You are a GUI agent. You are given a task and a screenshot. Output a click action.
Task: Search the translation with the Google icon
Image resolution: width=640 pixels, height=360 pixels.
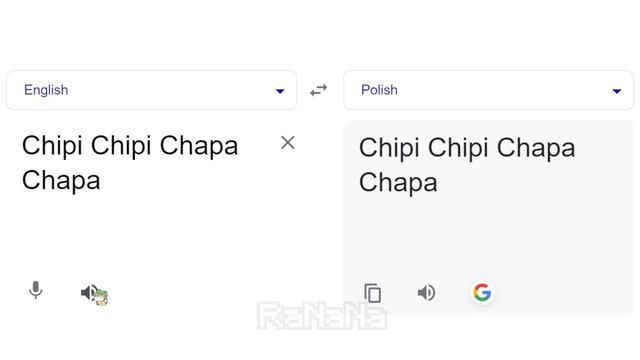(482, 292)
